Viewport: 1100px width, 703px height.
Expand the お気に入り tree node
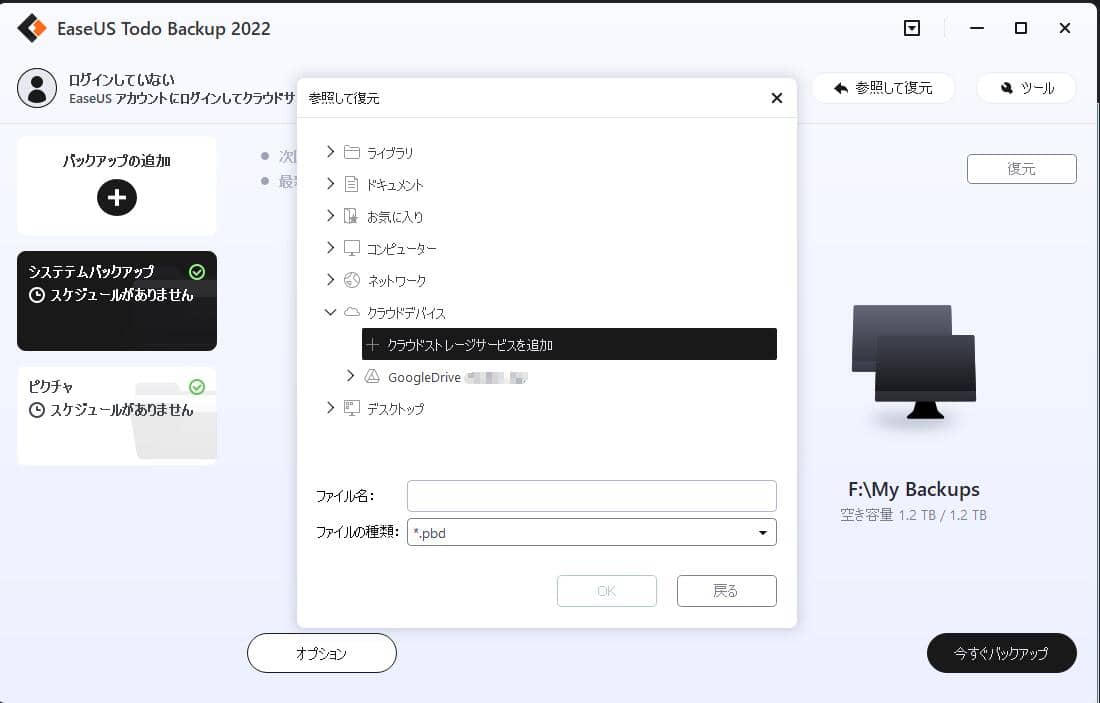click(330, 216)
